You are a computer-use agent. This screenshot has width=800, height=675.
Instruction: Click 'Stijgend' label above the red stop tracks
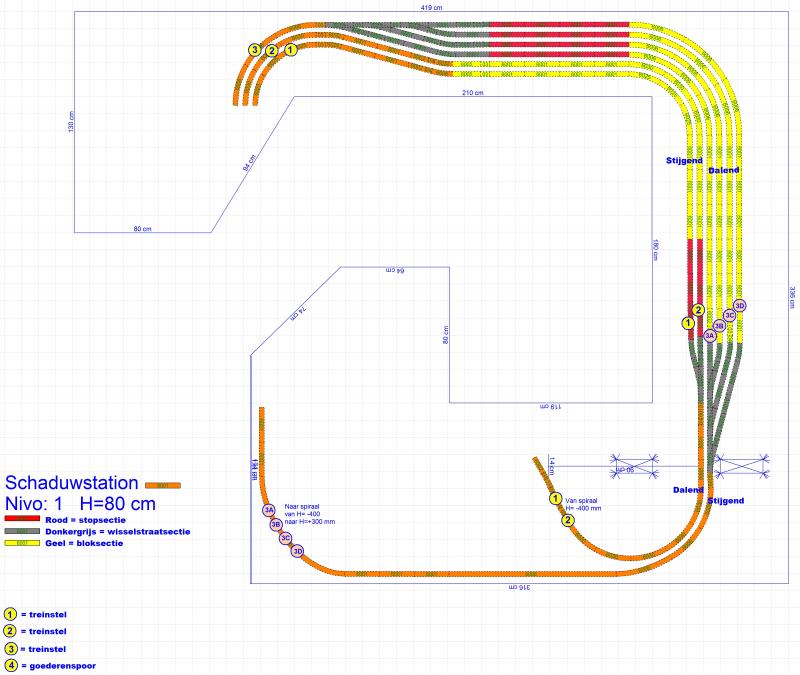point(684,160)
